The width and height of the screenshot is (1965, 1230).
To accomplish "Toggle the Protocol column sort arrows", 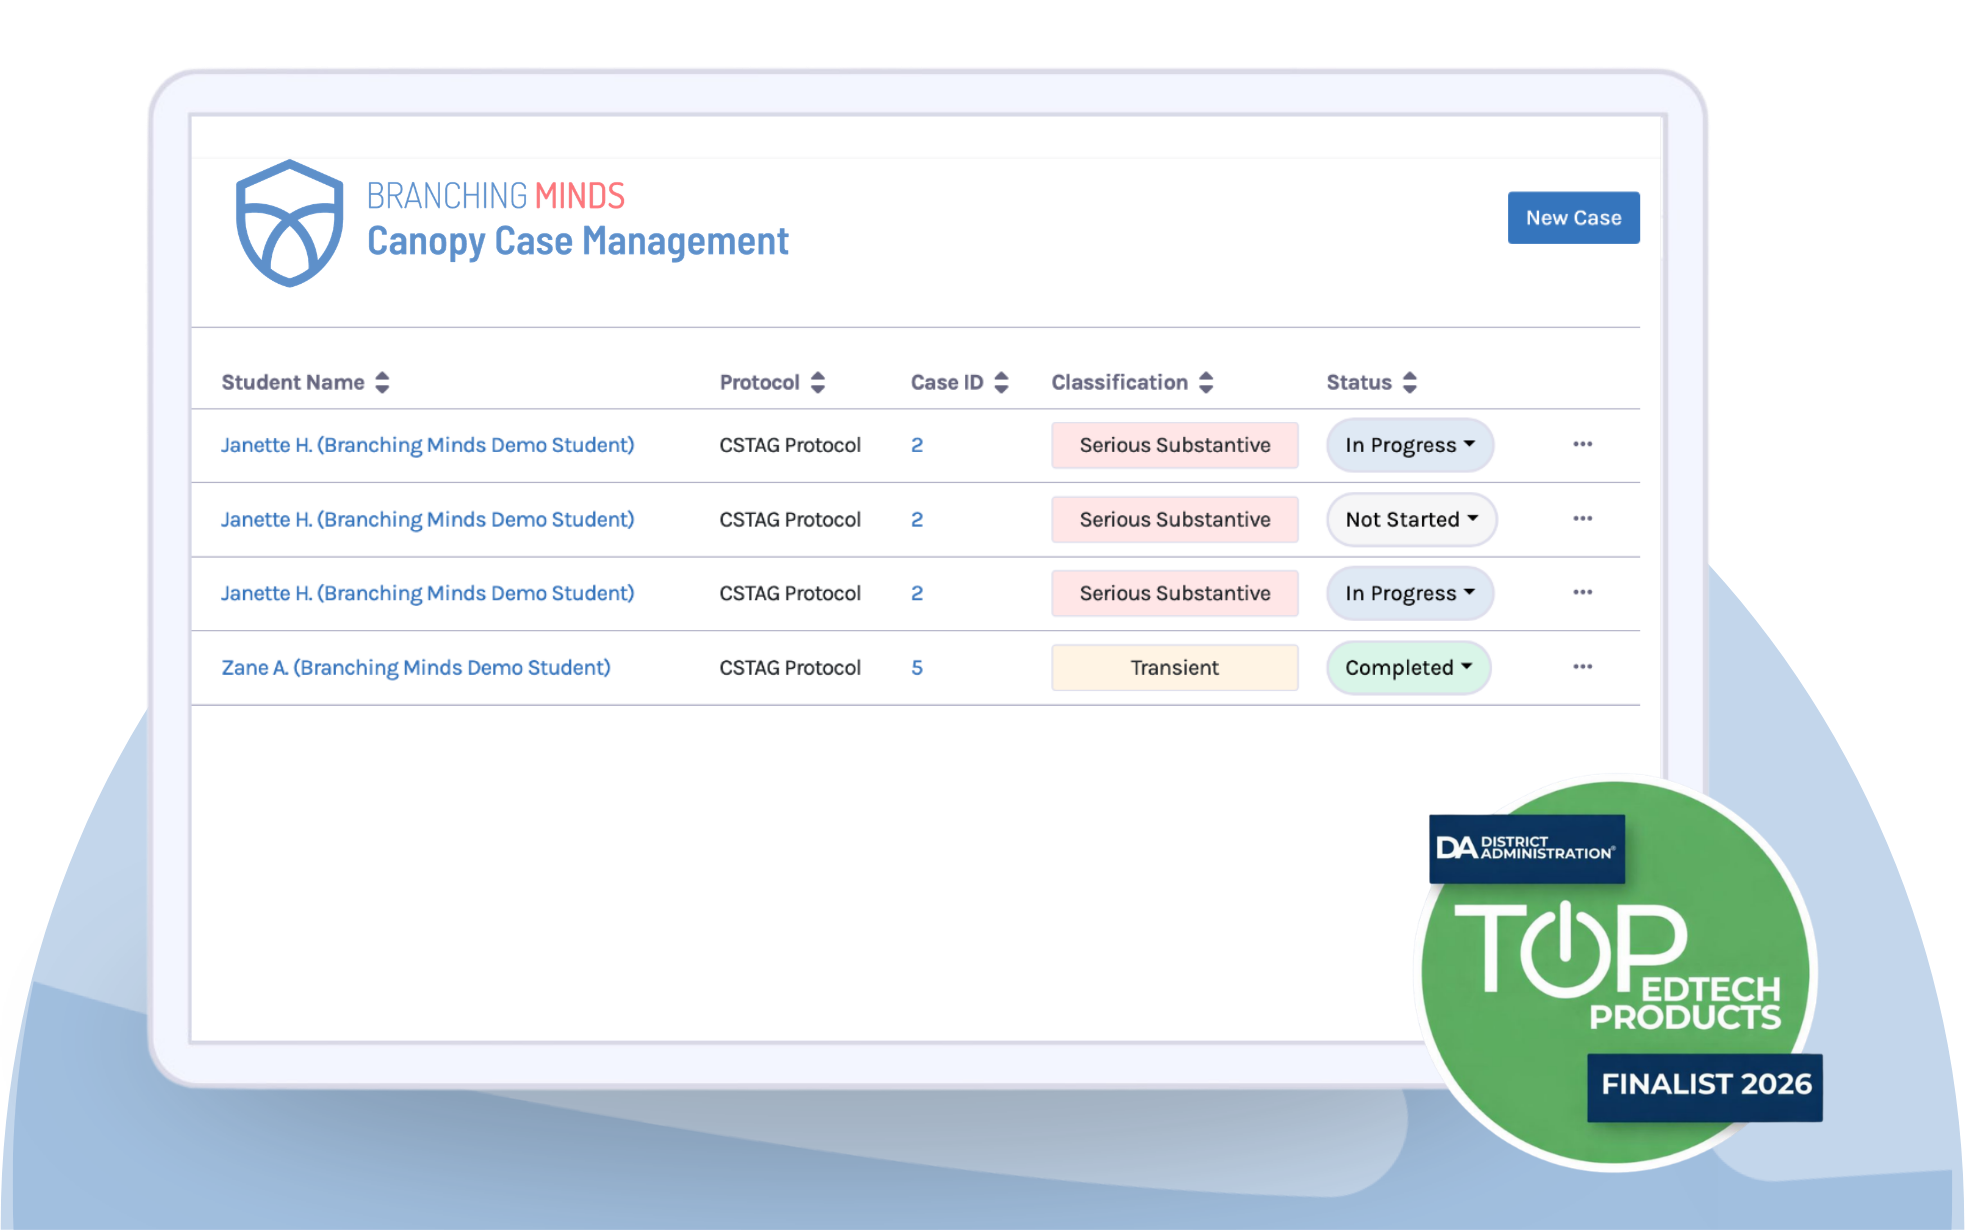I will pos(818,382).
